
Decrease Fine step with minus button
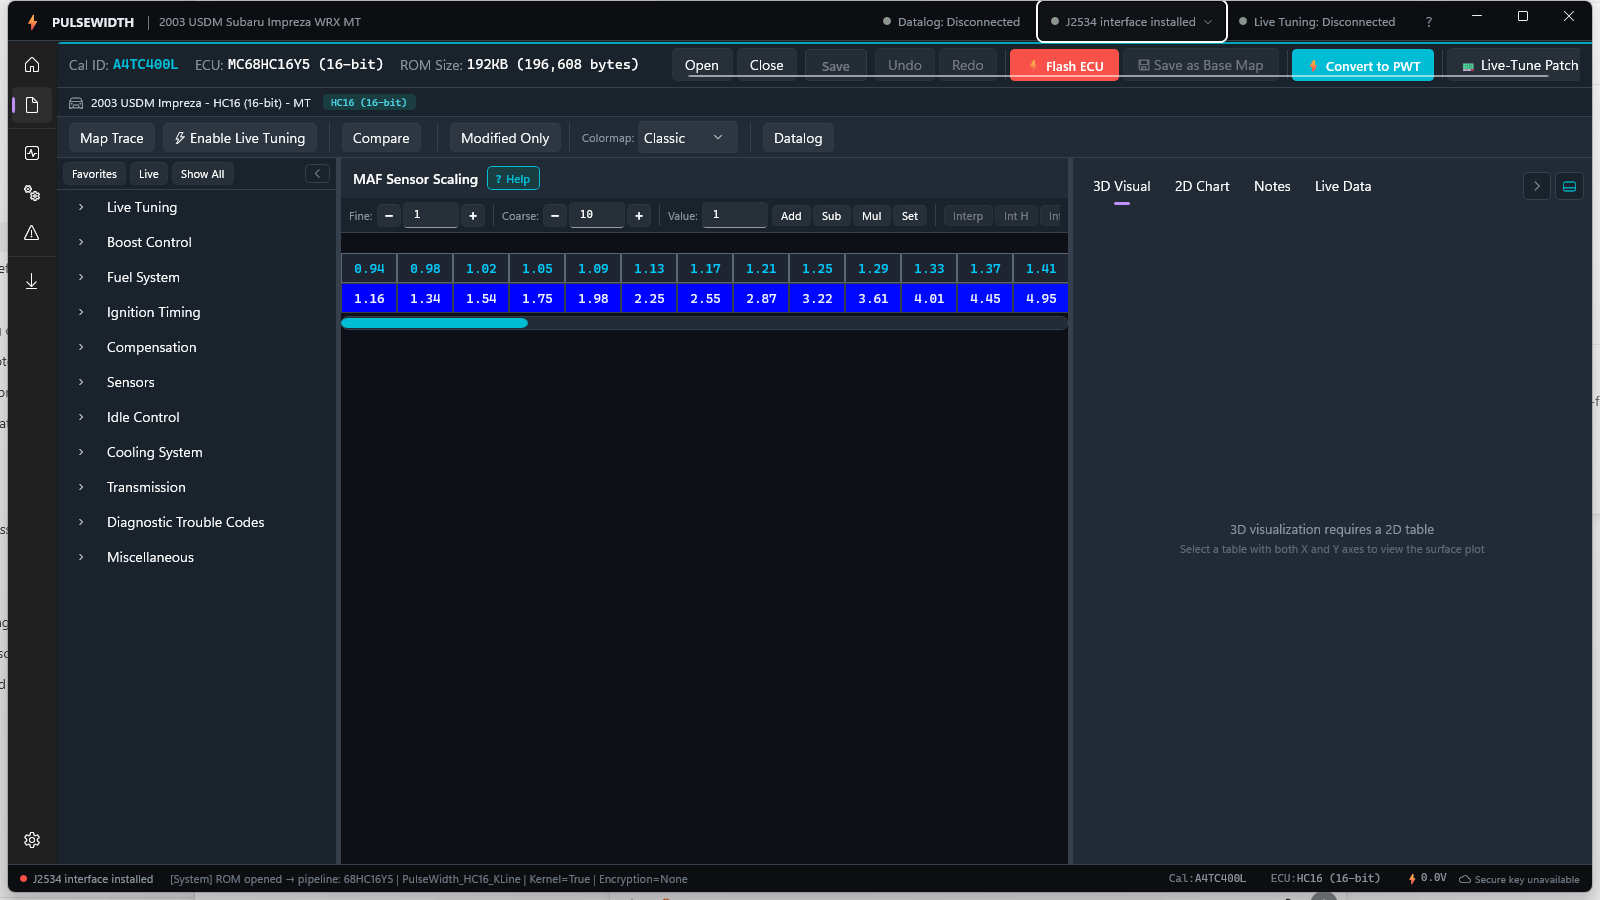click(389, 216)
